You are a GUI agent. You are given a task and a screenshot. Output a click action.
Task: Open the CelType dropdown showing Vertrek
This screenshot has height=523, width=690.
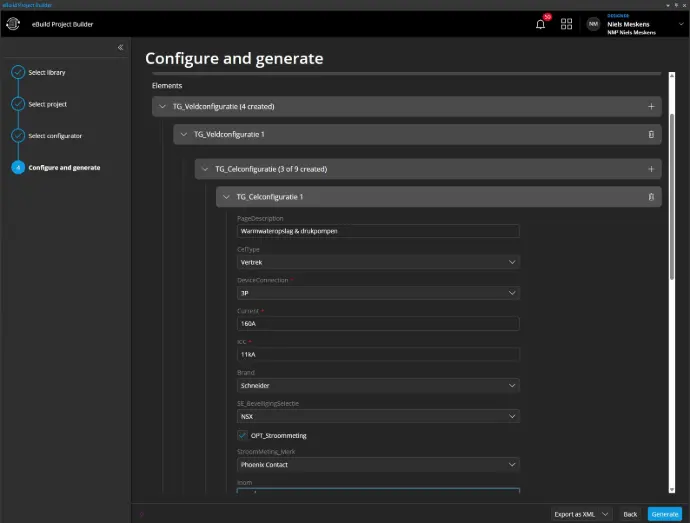click(x=378, y=262)
